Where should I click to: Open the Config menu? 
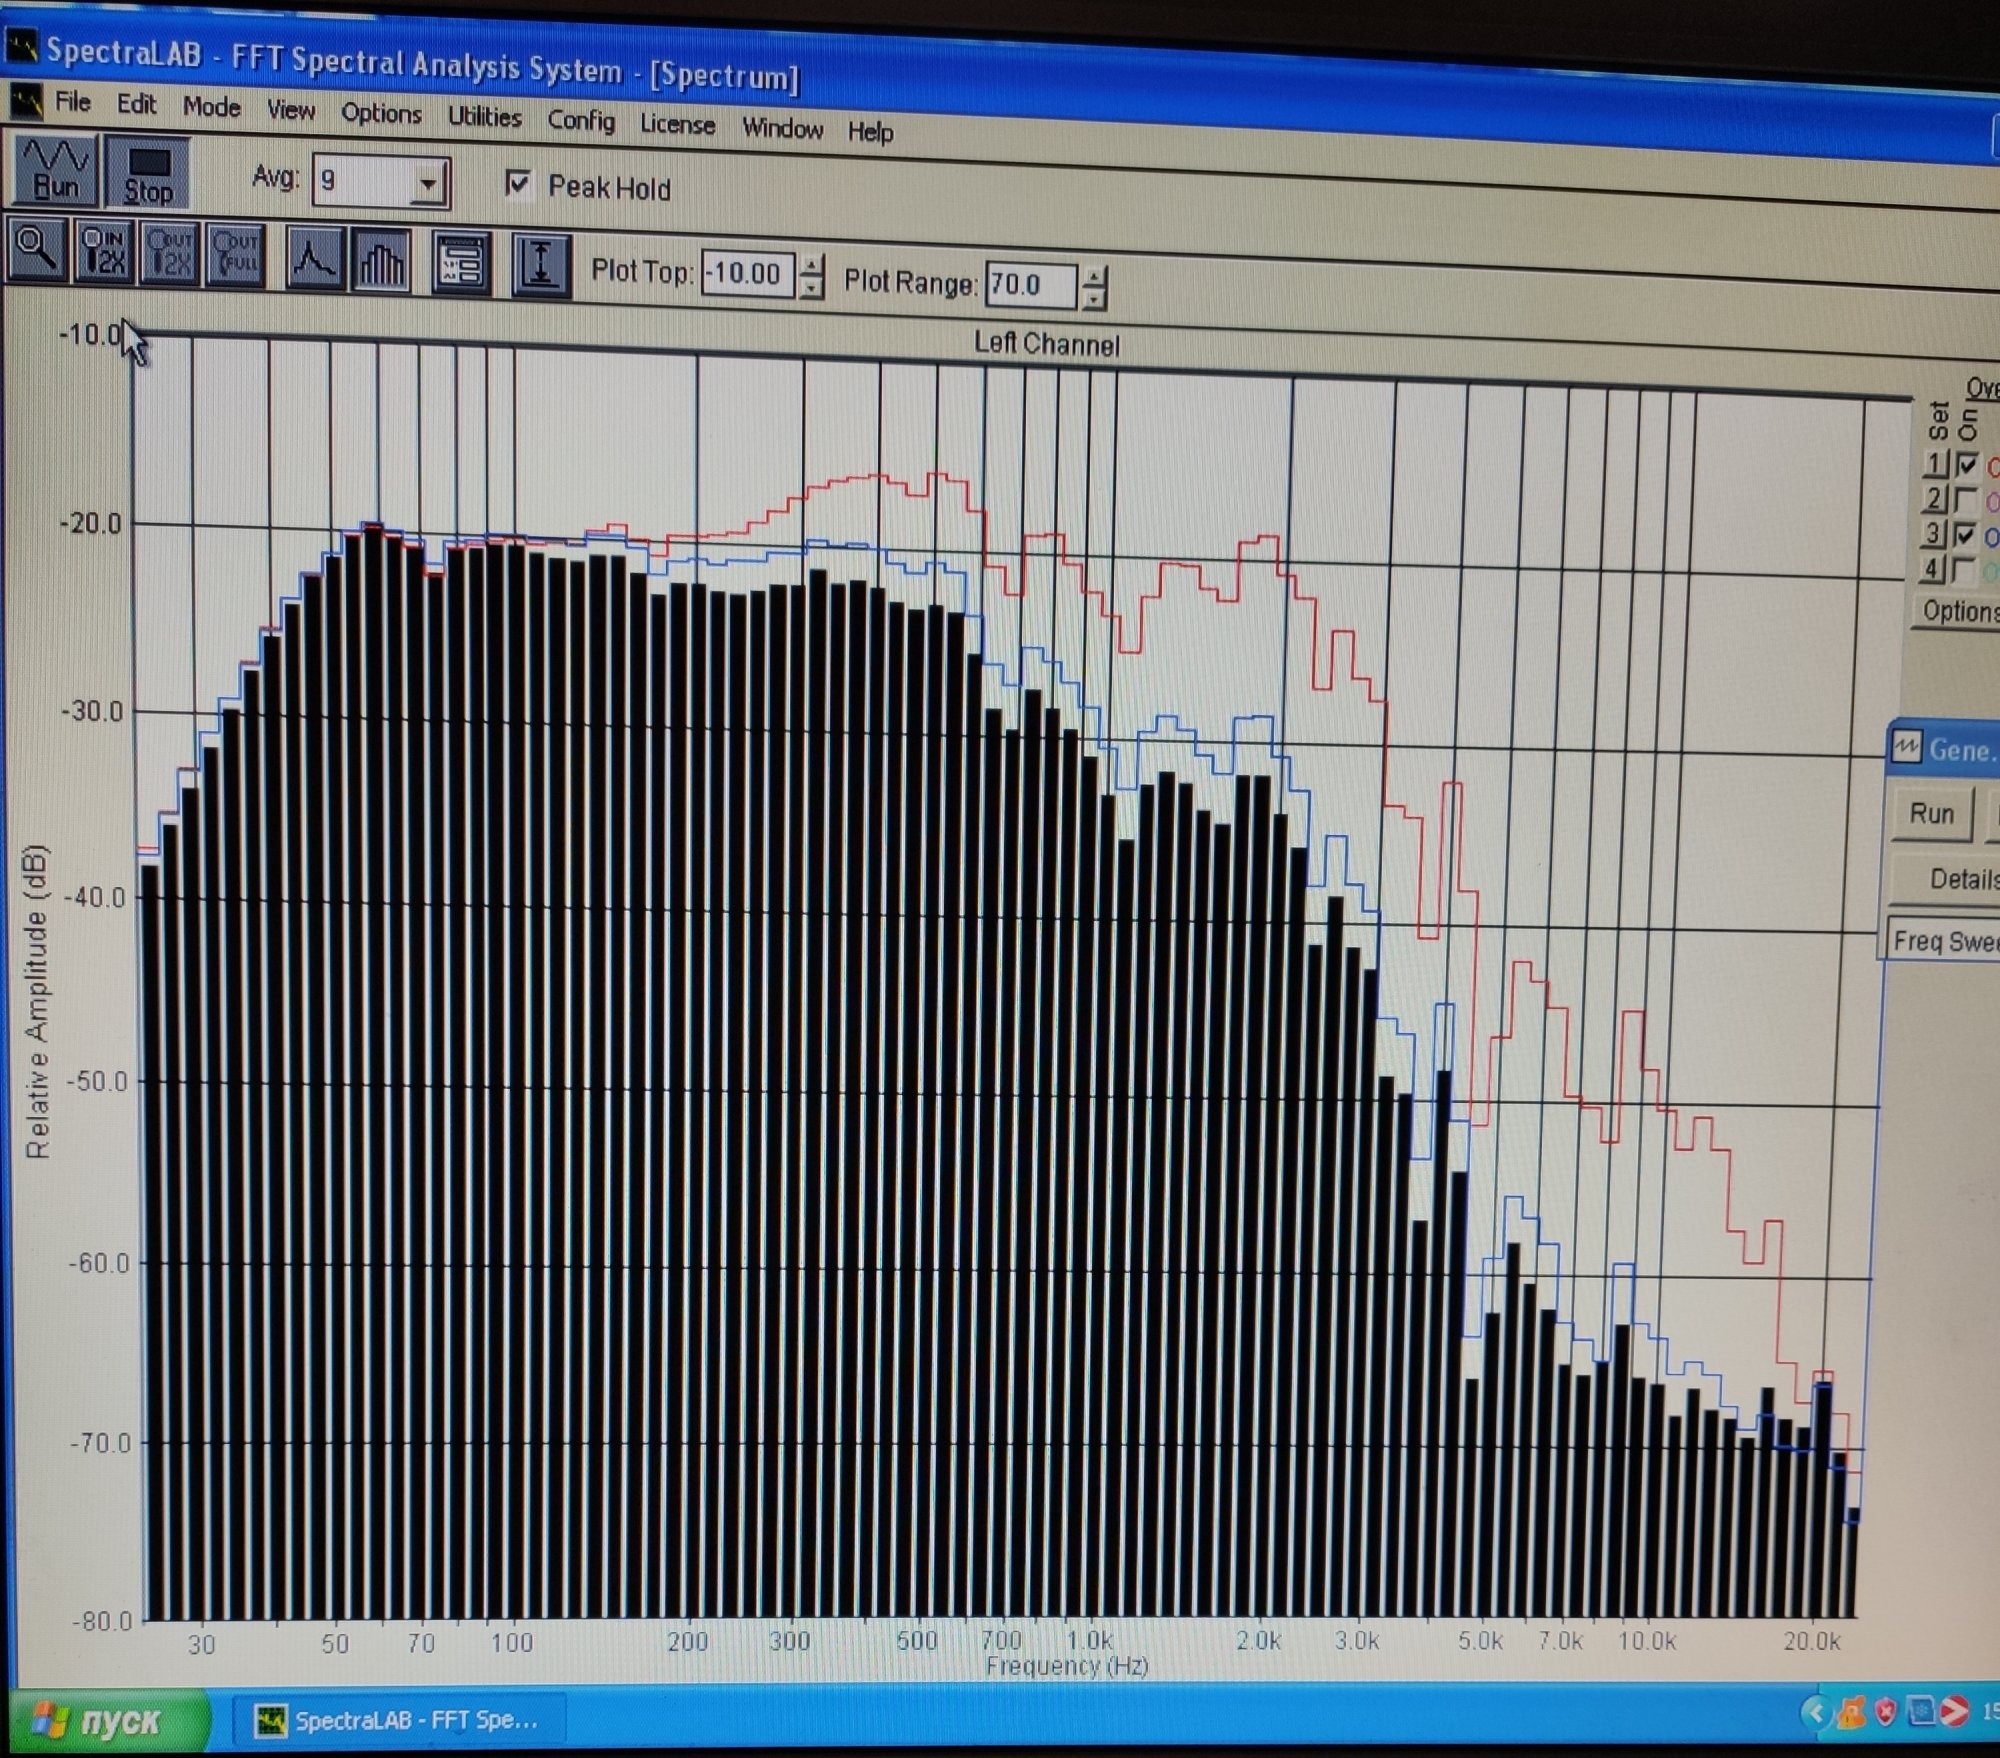coord(581,121)
